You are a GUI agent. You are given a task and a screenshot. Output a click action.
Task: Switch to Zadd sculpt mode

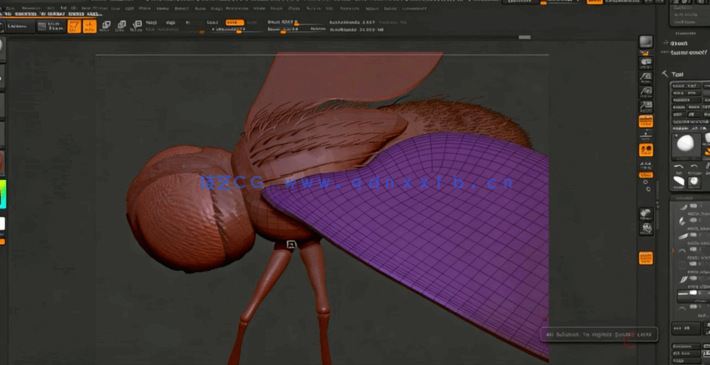click(212, 23)
